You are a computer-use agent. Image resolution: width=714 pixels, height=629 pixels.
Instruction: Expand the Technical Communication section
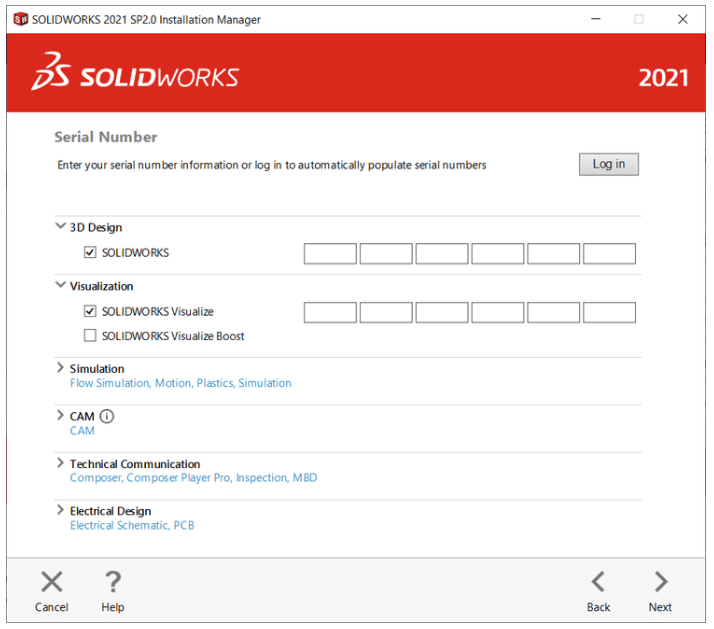pos(60,463)
